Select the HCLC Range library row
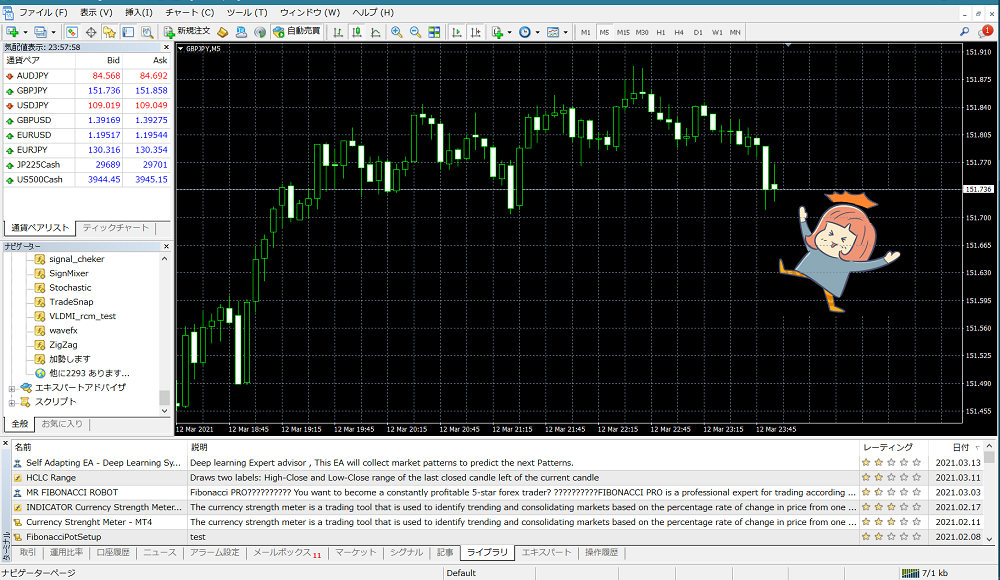Viewport: 1000px width, 580px height. click(x=499, y=477)
